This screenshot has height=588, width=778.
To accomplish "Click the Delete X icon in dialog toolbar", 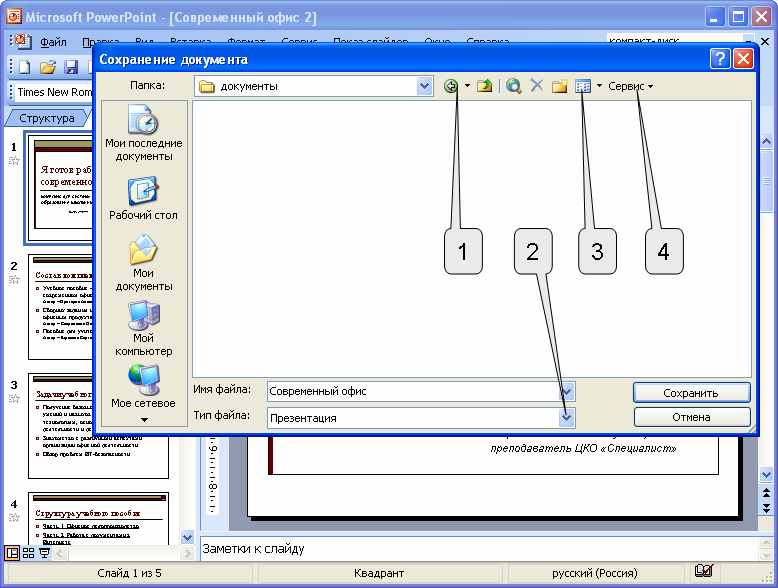I will (536, 85).
